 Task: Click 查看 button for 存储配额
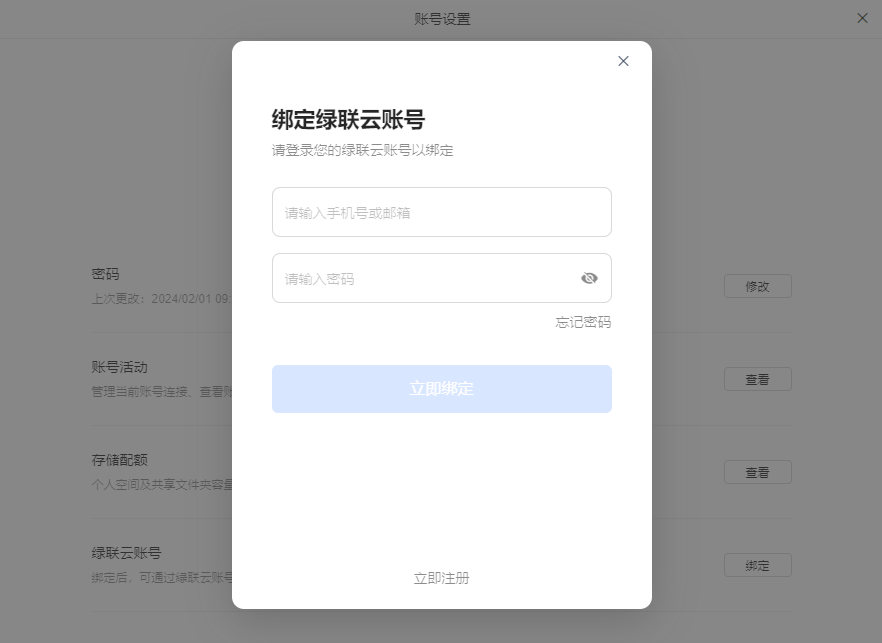(x=758, y=472)
